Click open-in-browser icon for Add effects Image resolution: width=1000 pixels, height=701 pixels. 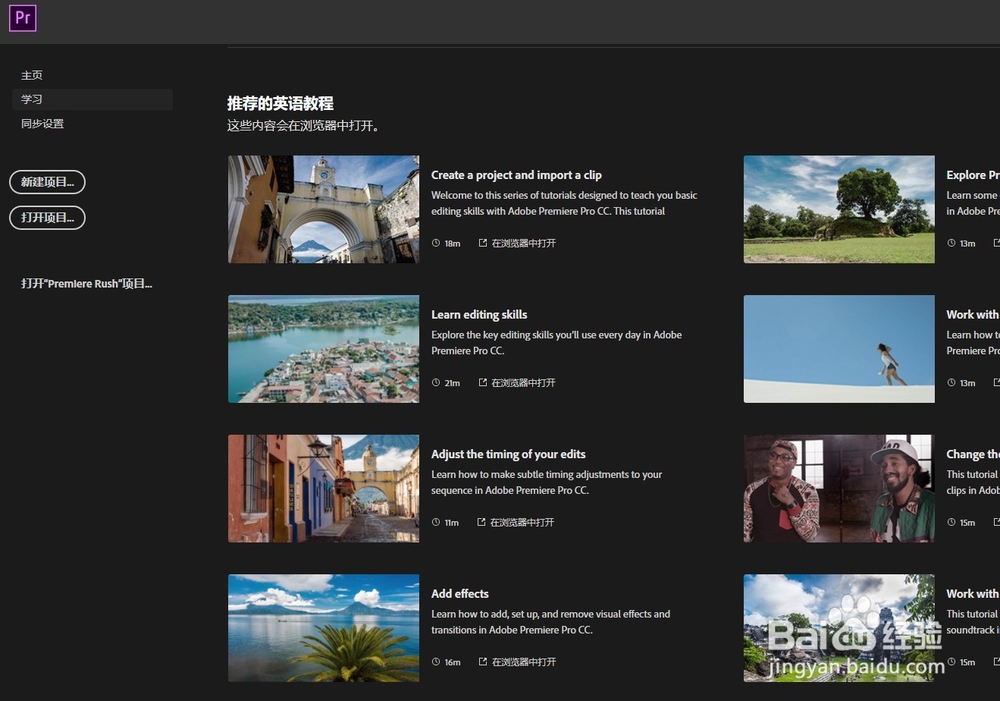(483, 662)
